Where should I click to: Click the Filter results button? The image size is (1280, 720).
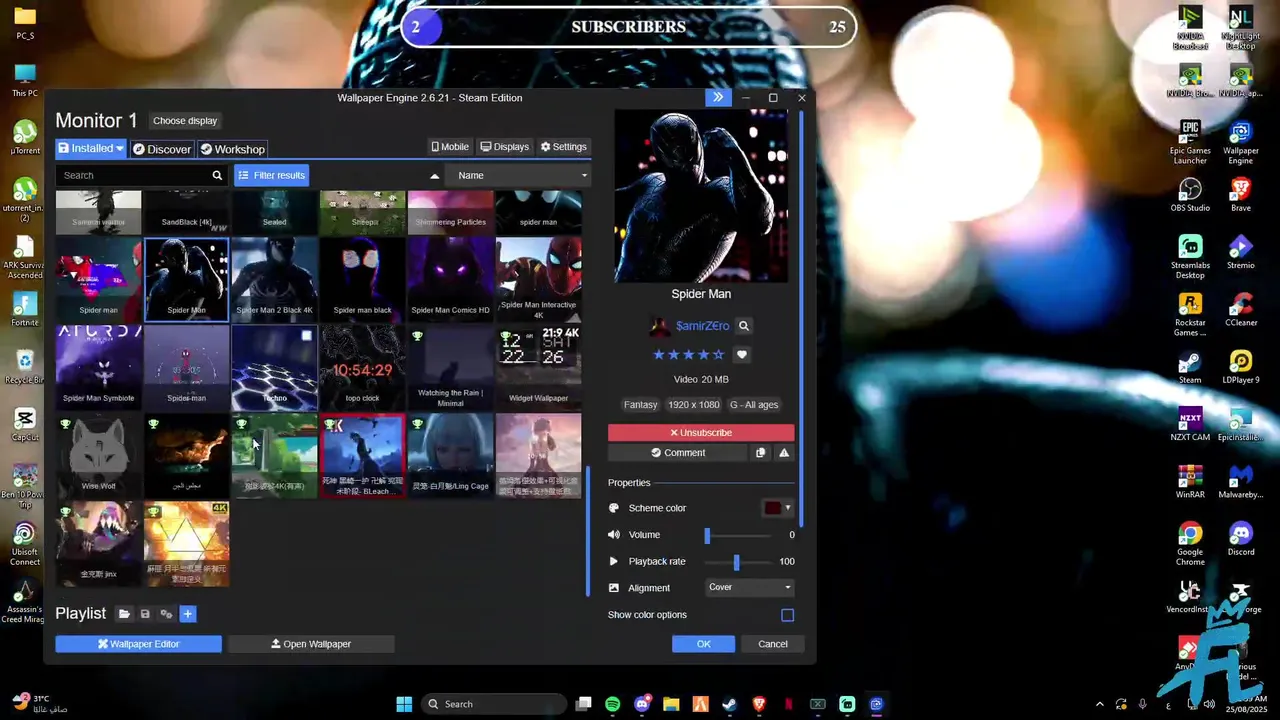tap(272, 176)
